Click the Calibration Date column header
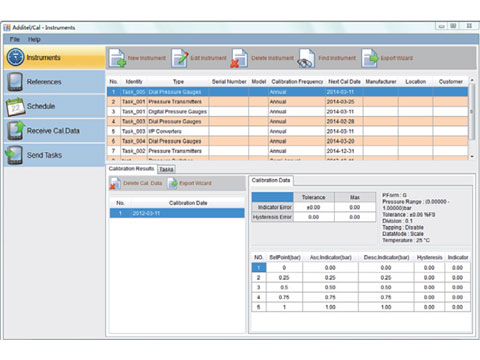Screen dimensions: 480x360 click(x=188, y=203)
